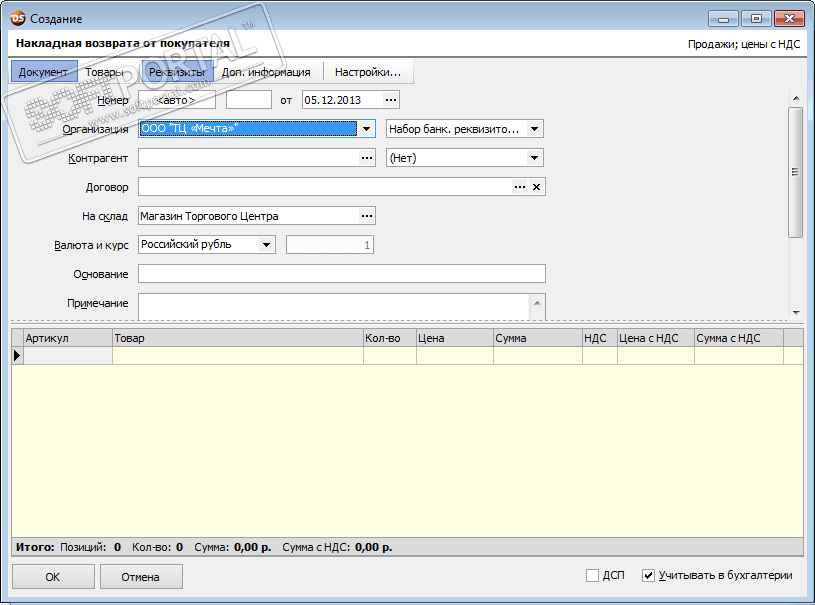This screenshot has height=605, width=815.
Task: Click the application icon in the title bar
Action: click(18, 18)
